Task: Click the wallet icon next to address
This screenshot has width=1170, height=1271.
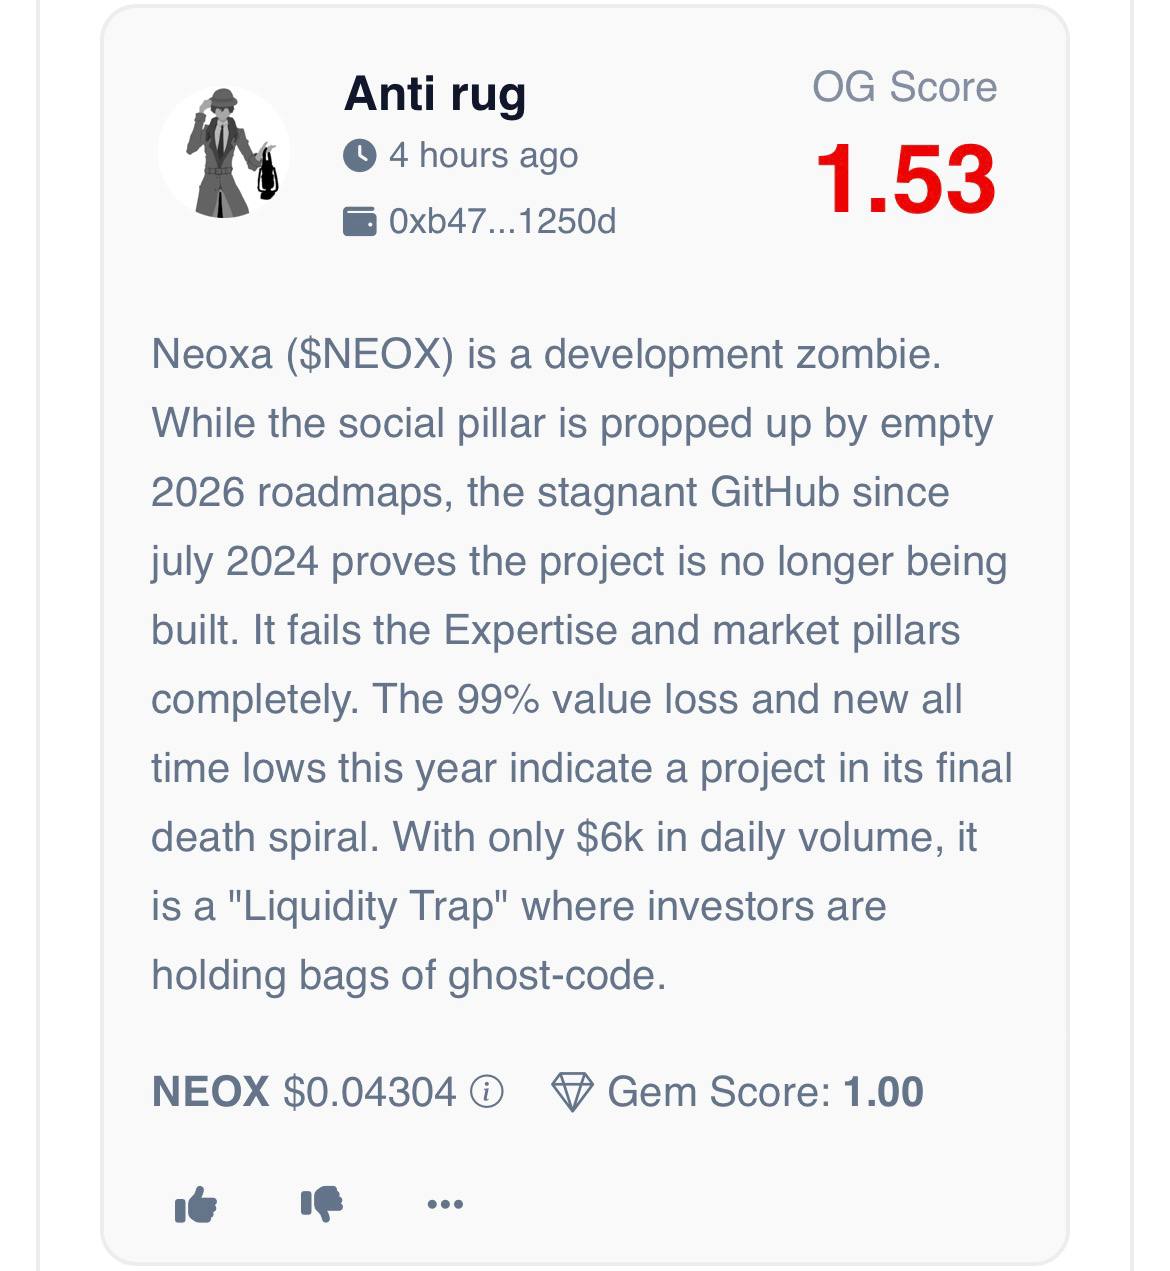Action: pyautogui.click(x=359, y=221)
